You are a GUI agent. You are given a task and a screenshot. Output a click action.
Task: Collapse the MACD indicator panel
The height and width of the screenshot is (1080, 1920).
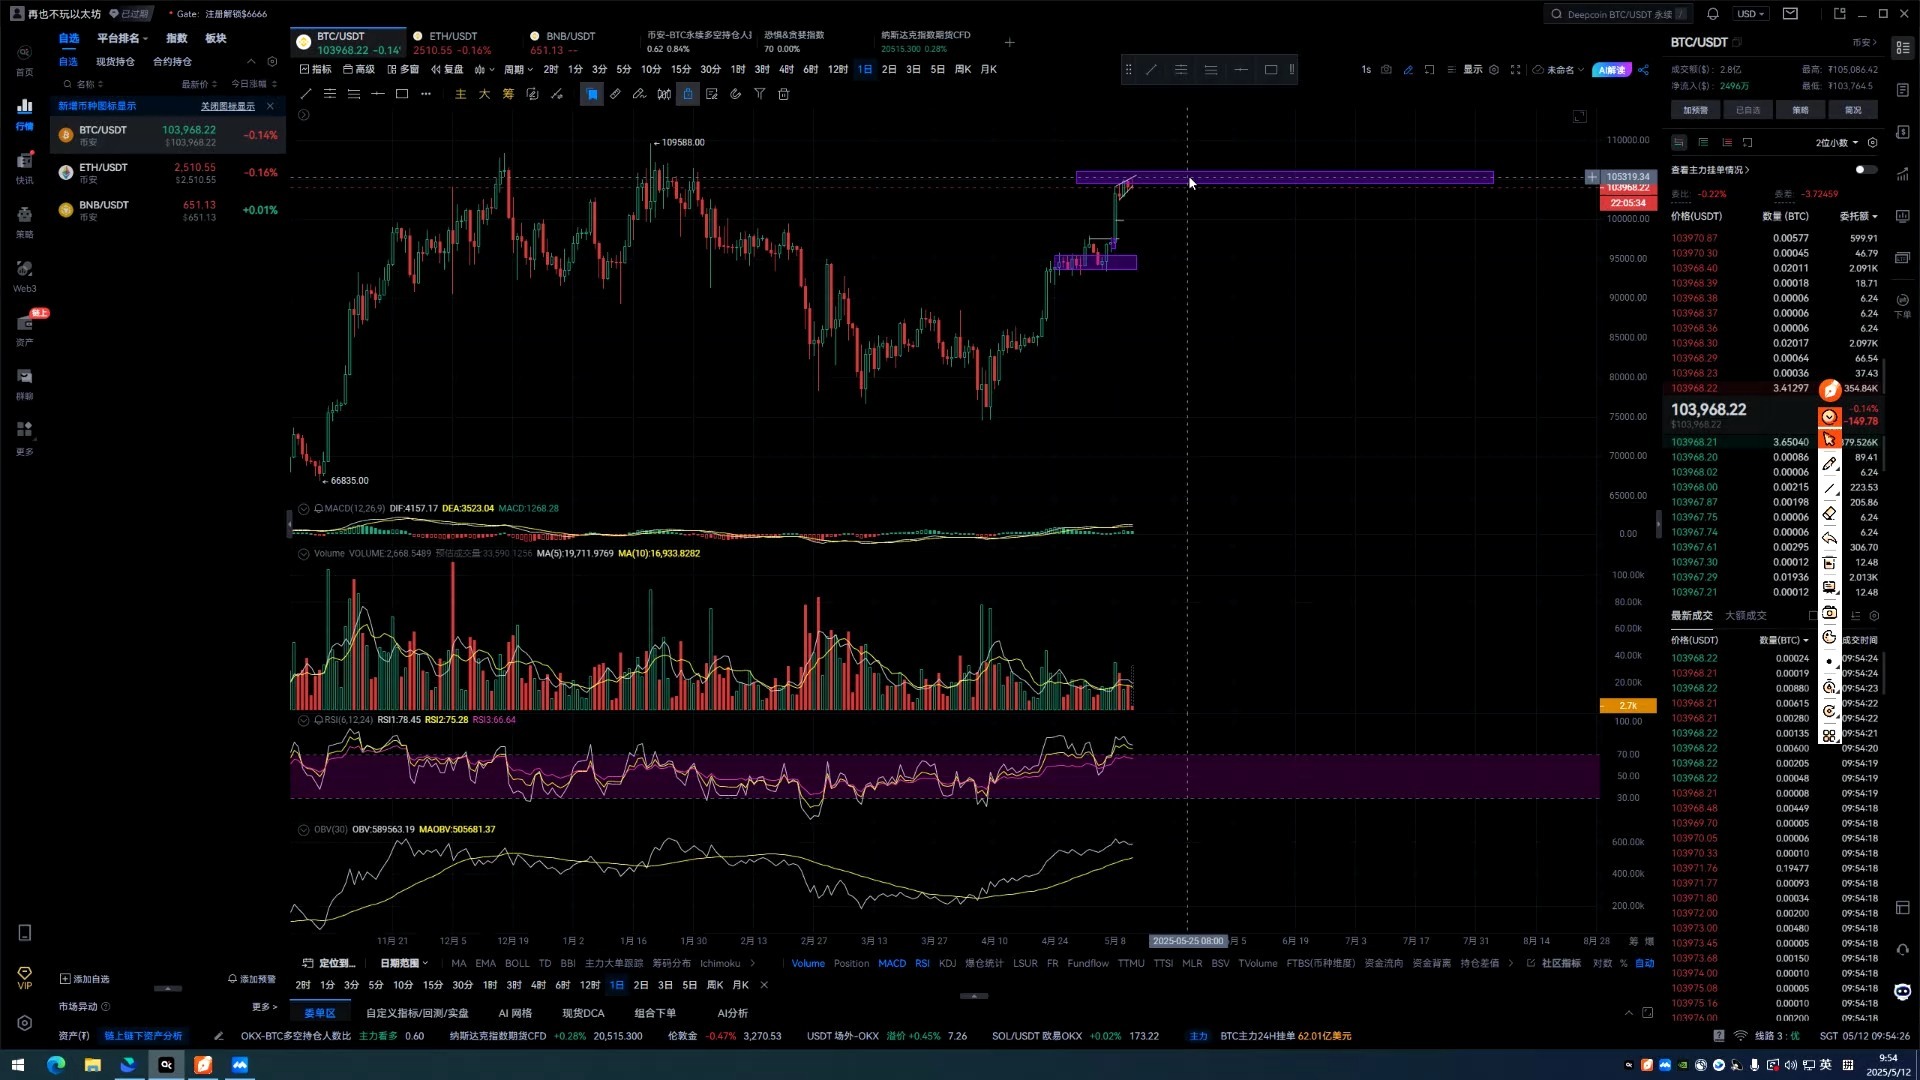[303, 509]
